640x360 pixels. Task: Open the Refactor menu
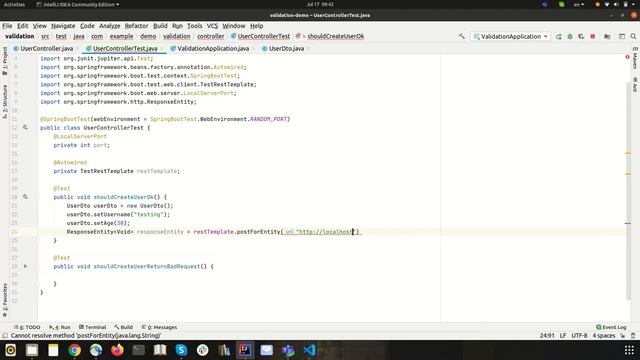pos(136,26)
